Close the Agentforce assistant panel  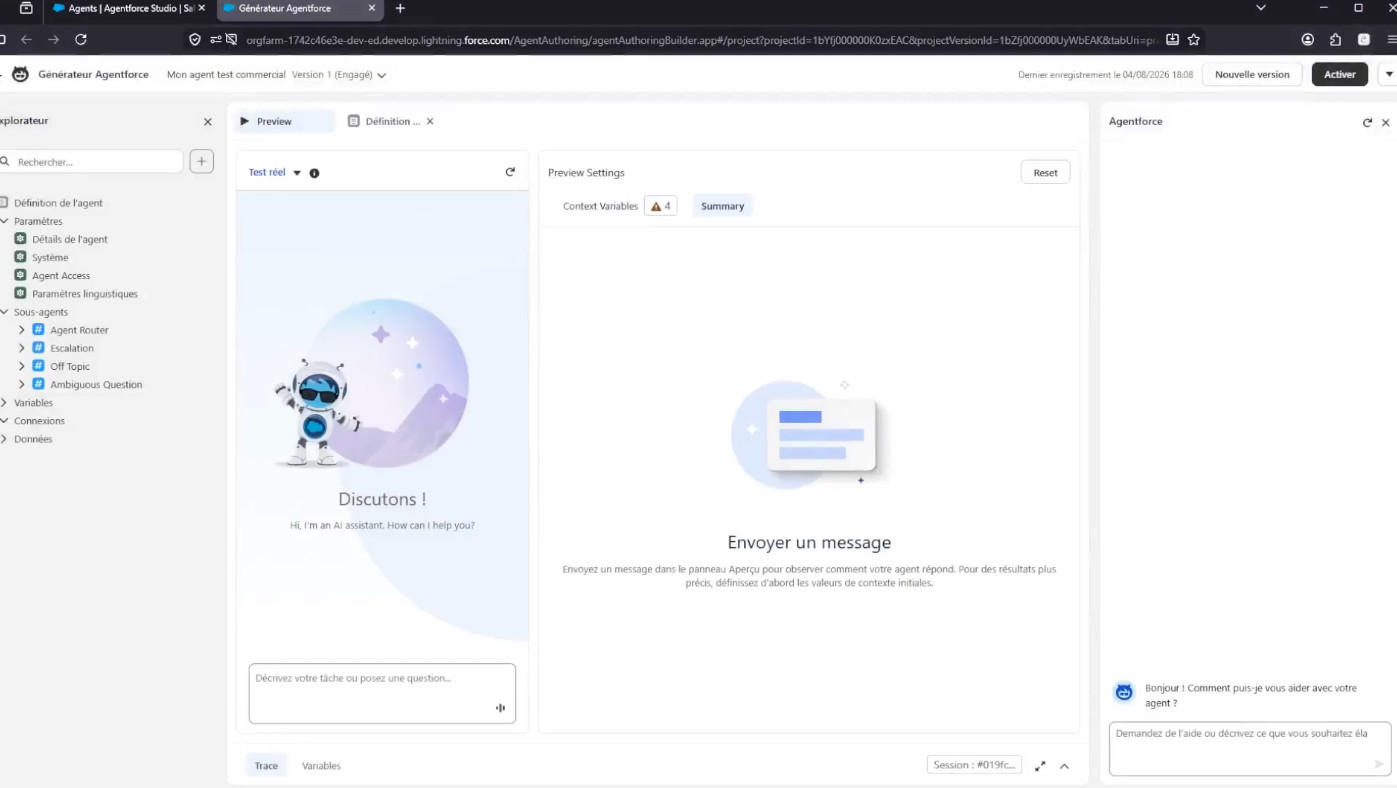[x=1386, y=122]
